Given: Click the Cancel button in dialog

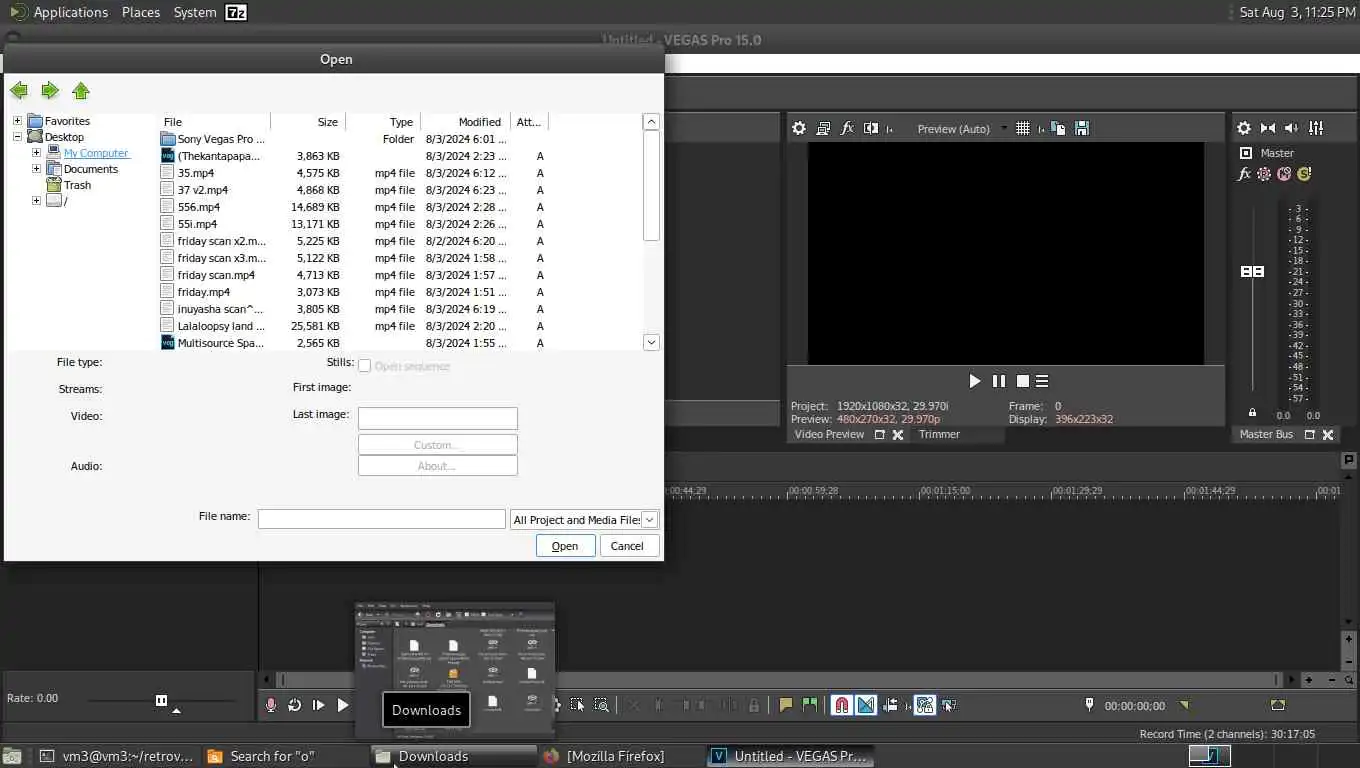Looking at the screenshot, I should [x=627, y=546].
